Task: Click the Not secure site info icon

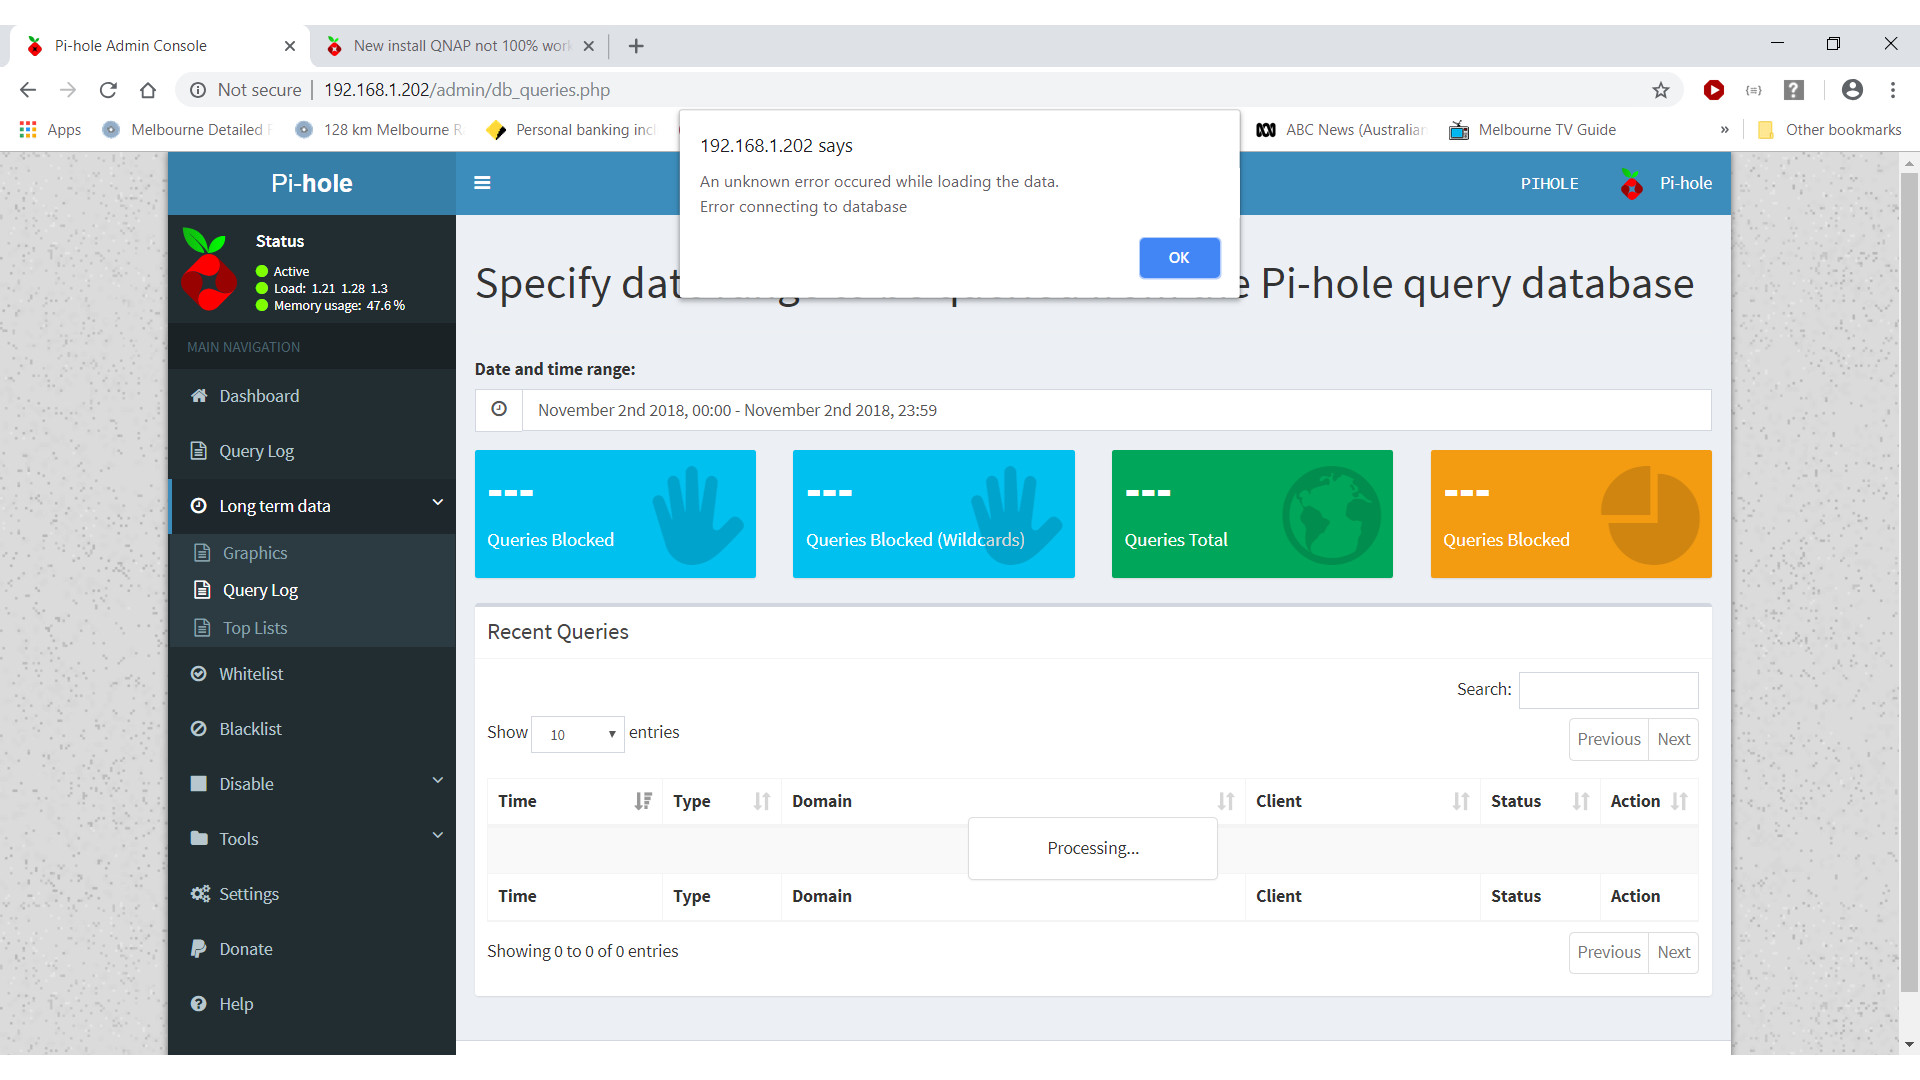Action: (198, 90)
